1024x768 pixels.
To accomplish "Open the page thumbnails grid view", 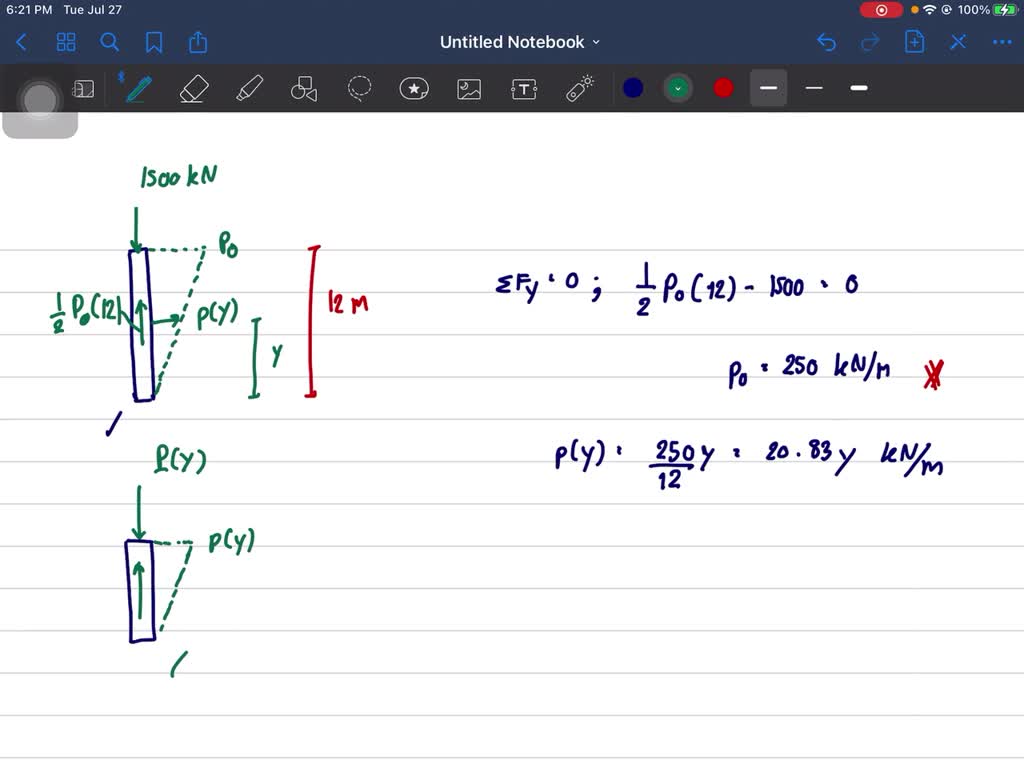I will tap(66, 42).
